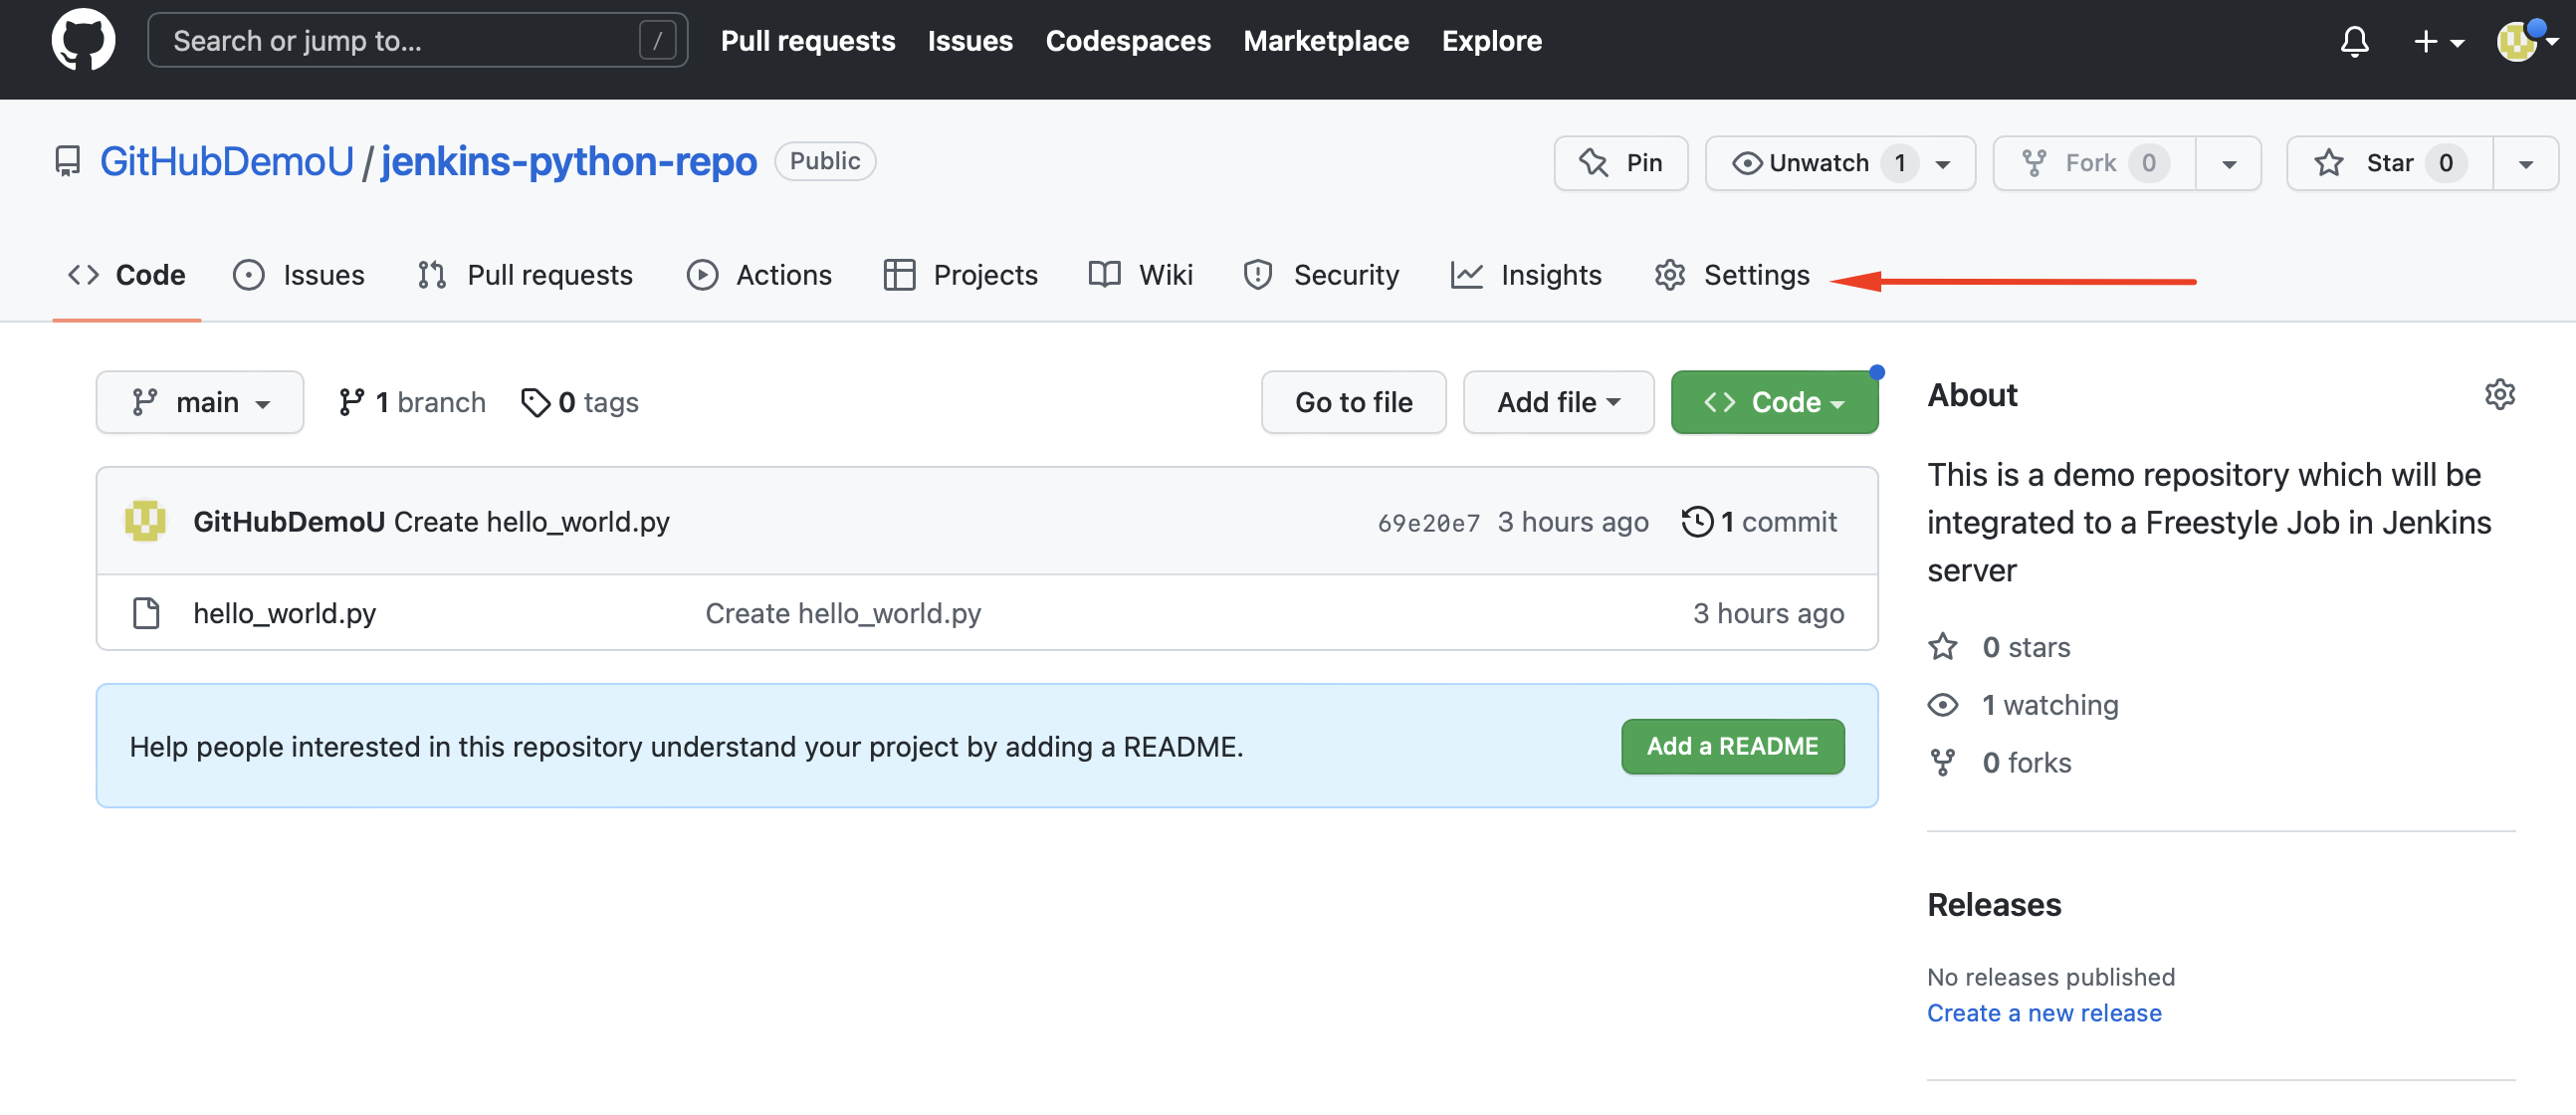Open Pull requests in top navigation

(808, 41)
